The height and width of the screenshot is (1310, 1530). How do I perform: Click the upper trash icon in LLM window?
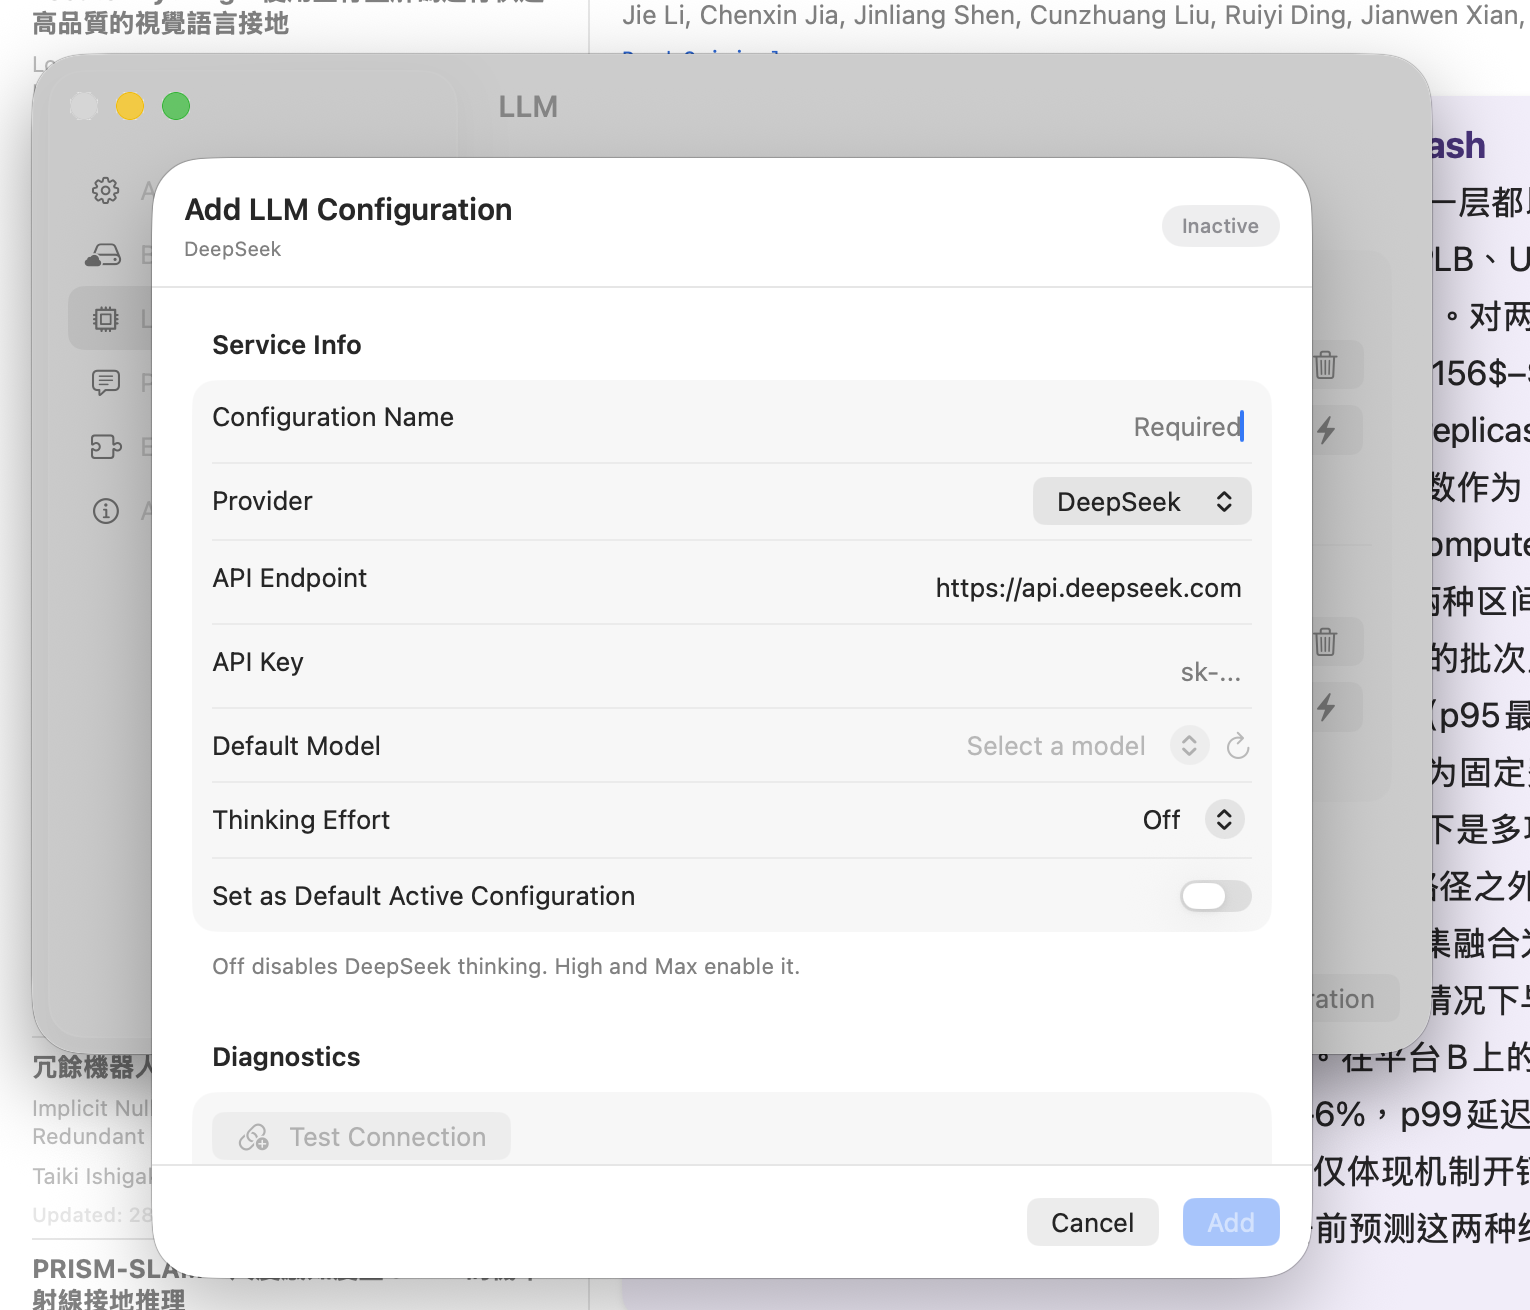pos(1326,365)
